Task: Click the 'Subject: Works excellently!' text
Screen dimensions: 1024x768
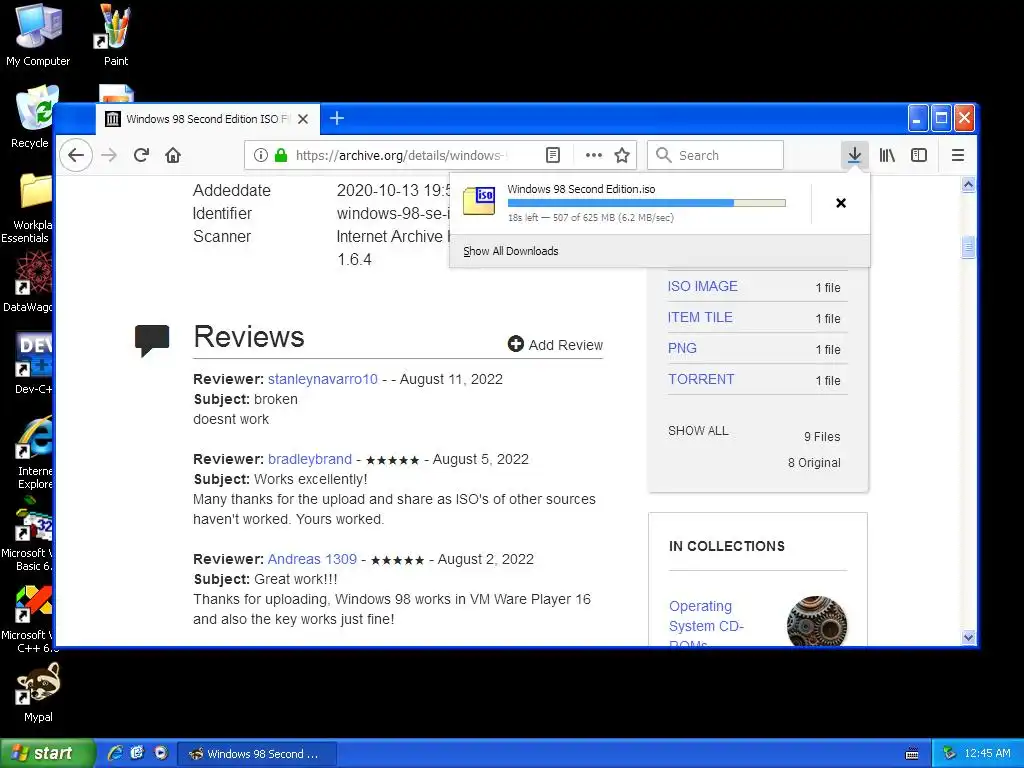Action: point(280,479)
